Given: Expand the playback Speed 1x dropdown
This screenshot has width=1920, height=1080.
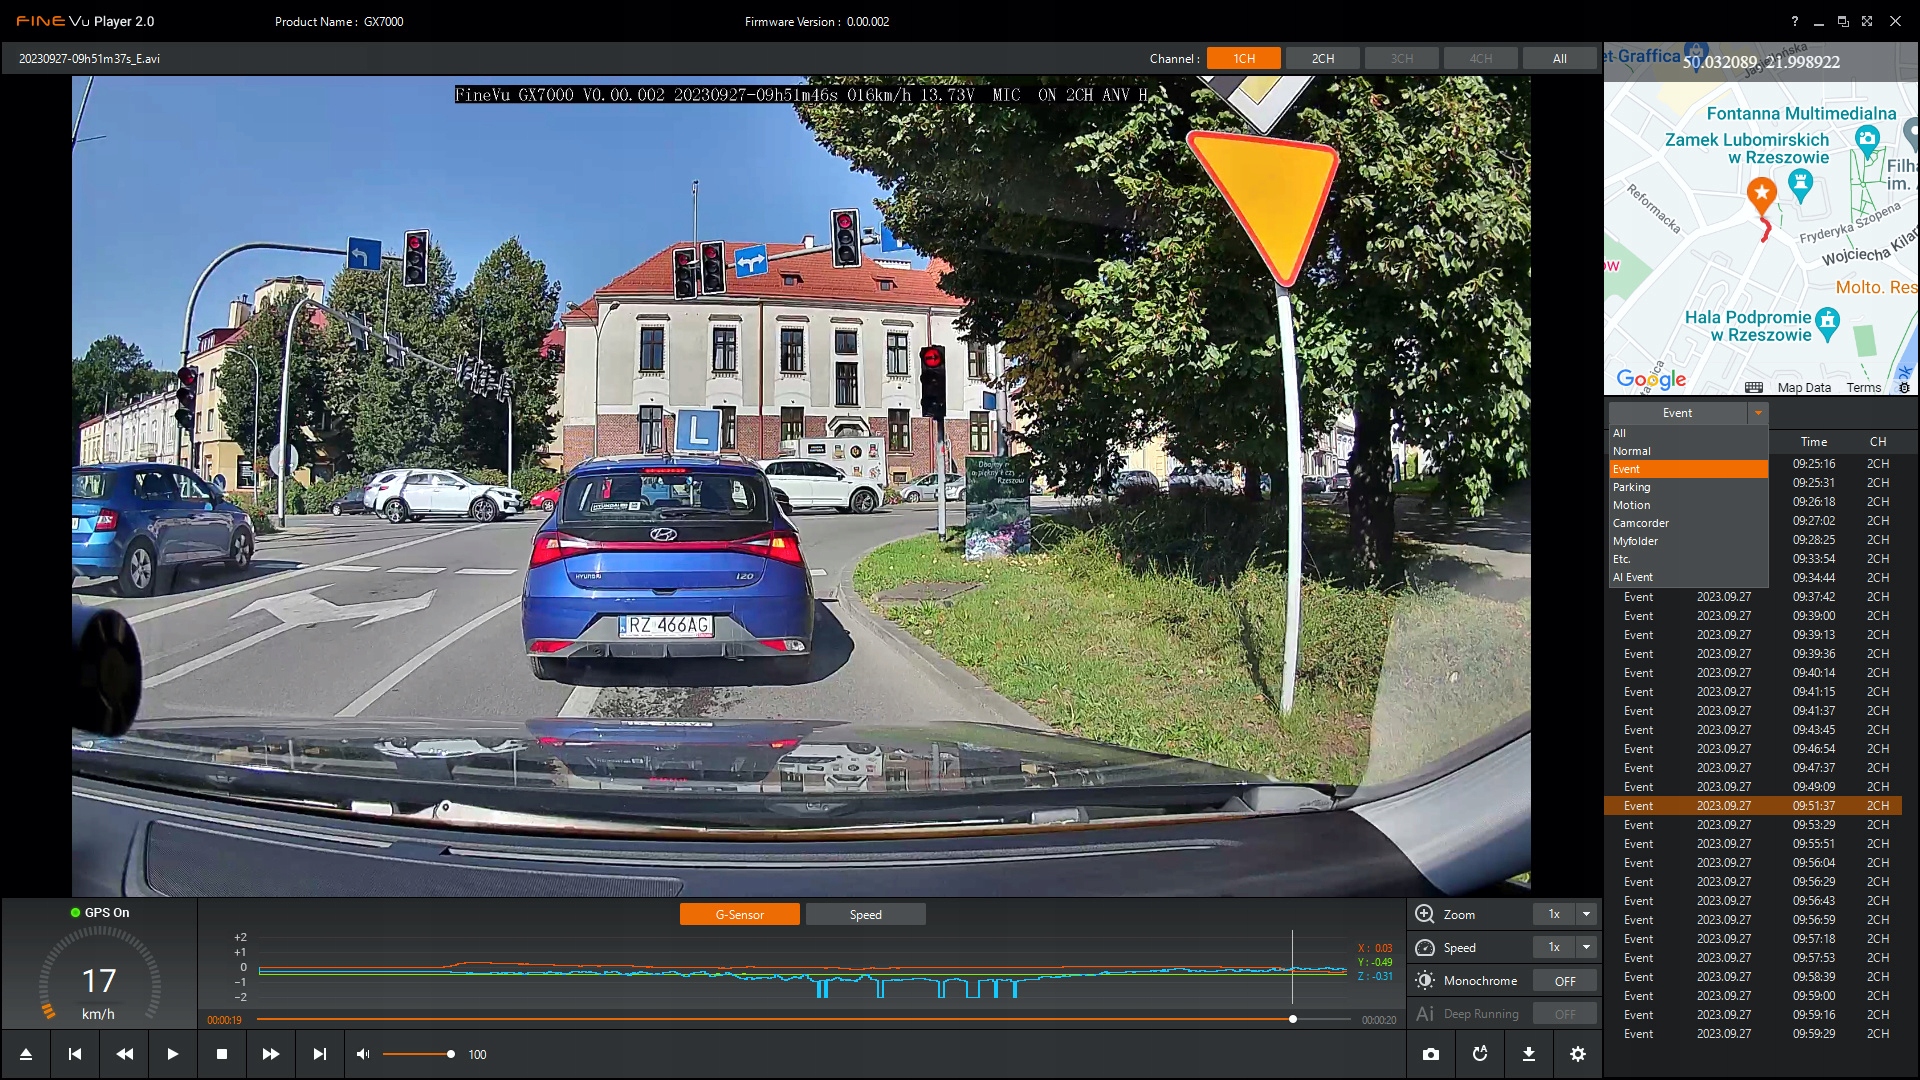Looking at the screenshot, I should 1586,947.
